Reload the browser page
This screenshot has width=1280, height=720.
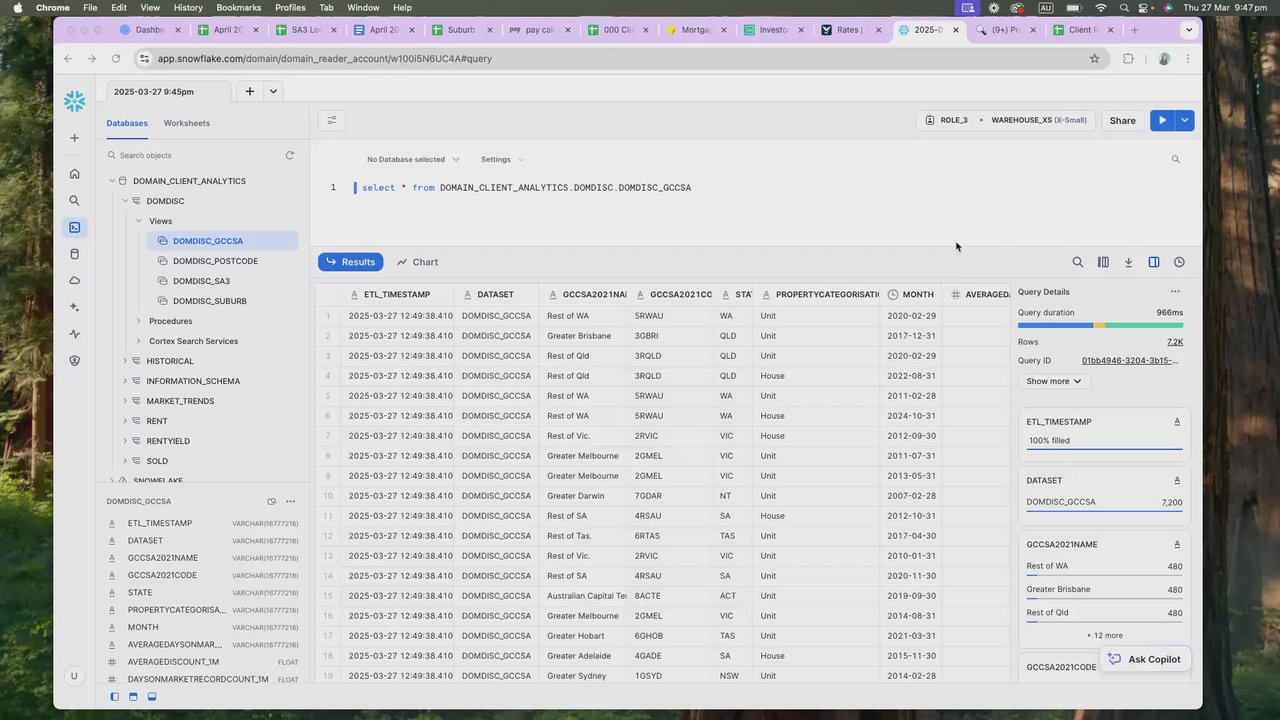(116, 58)
